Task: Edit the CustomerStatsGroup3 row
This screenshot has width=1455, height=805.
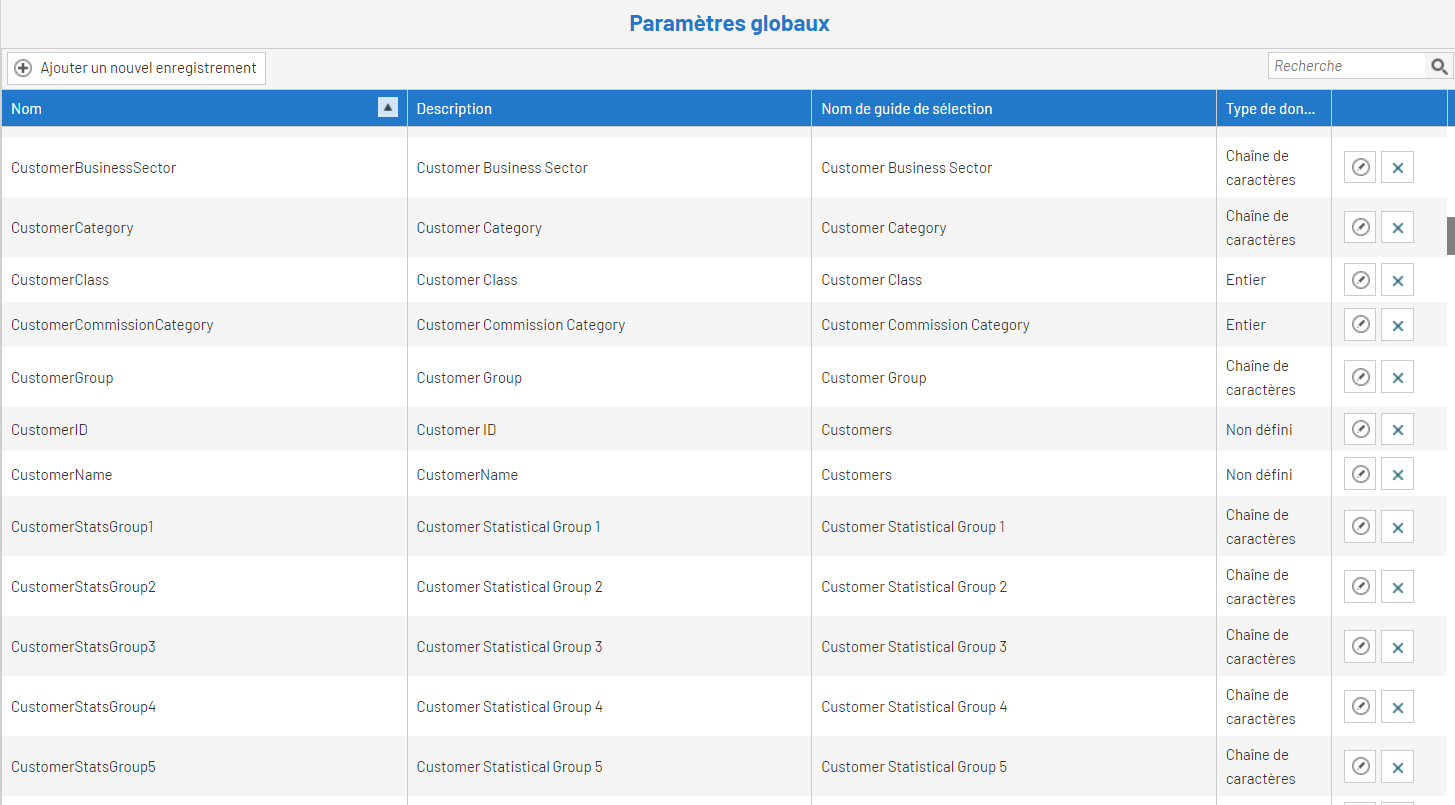Action: [1360, 647]
